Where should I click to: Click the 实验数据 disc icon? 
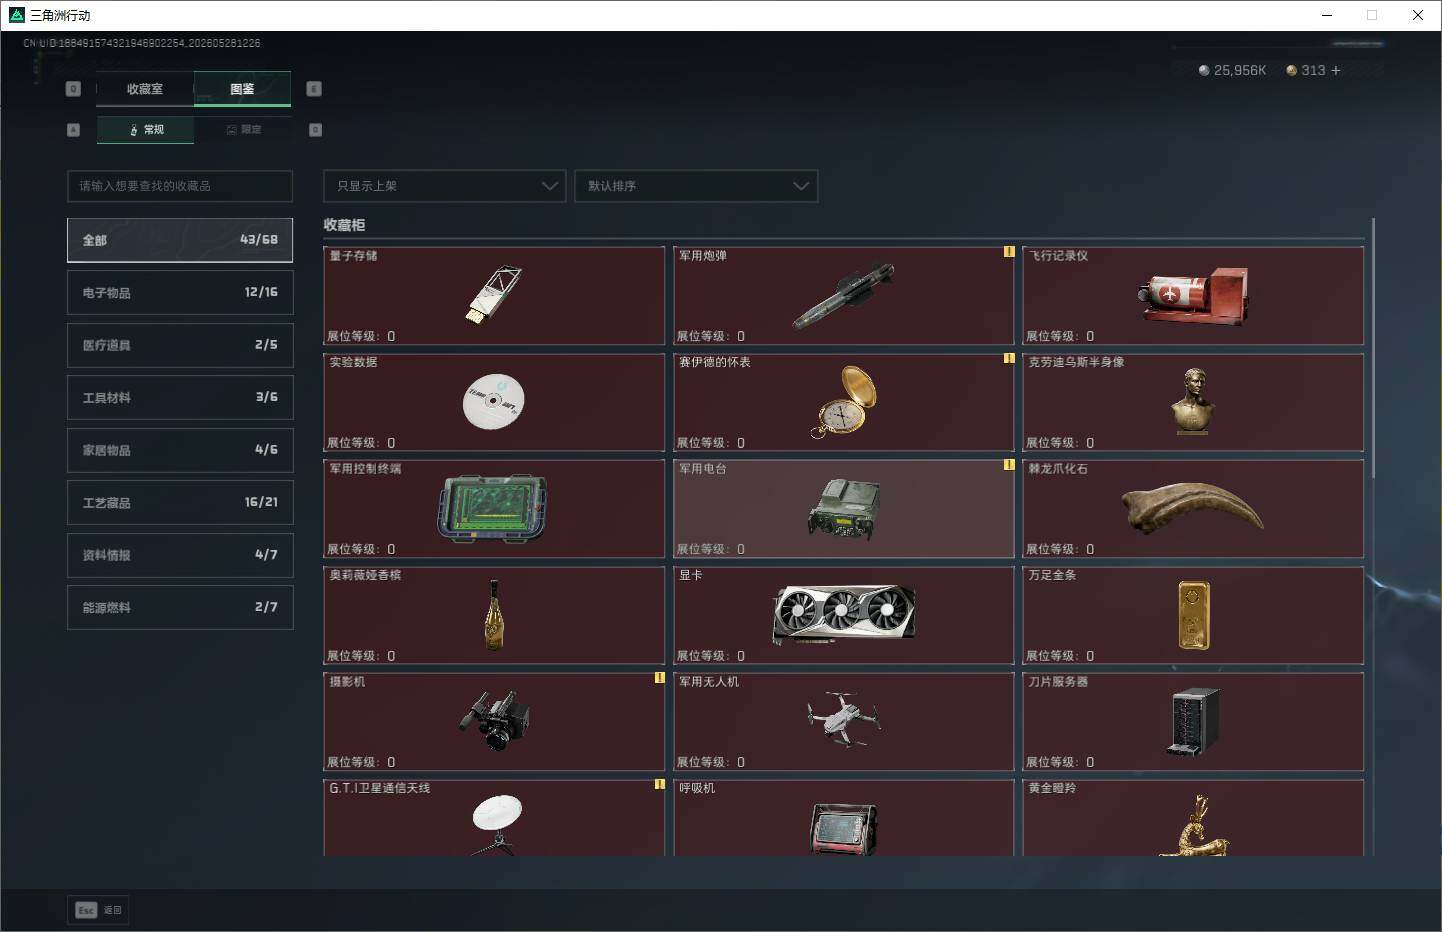pyautogui.click(x=494, y=401)
